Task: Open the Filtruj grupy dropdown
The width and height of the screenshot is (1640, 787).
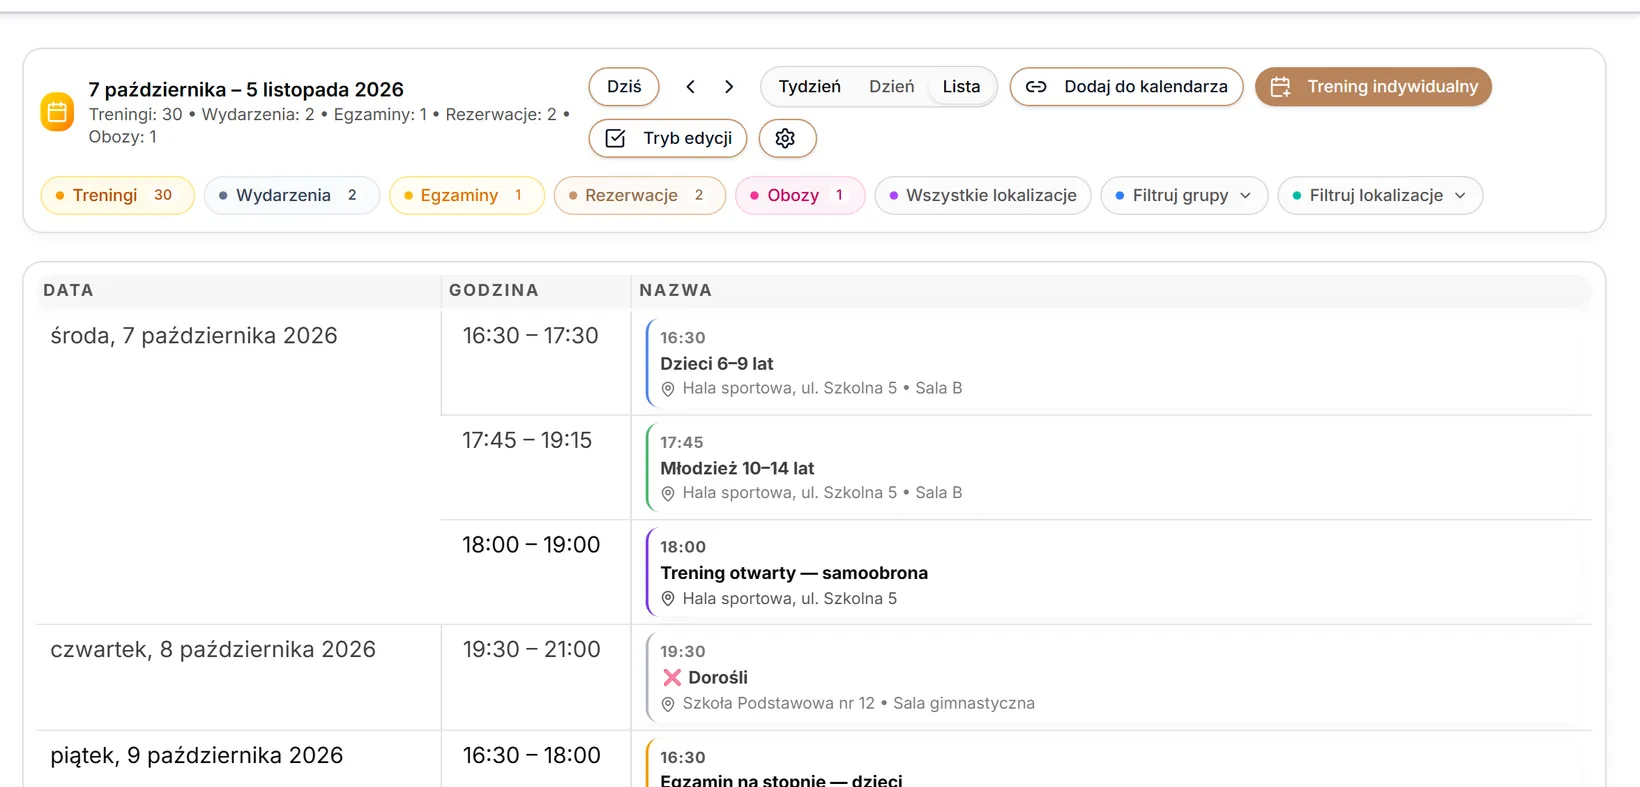Action: pyautogui.click(x=1184, y=195)
